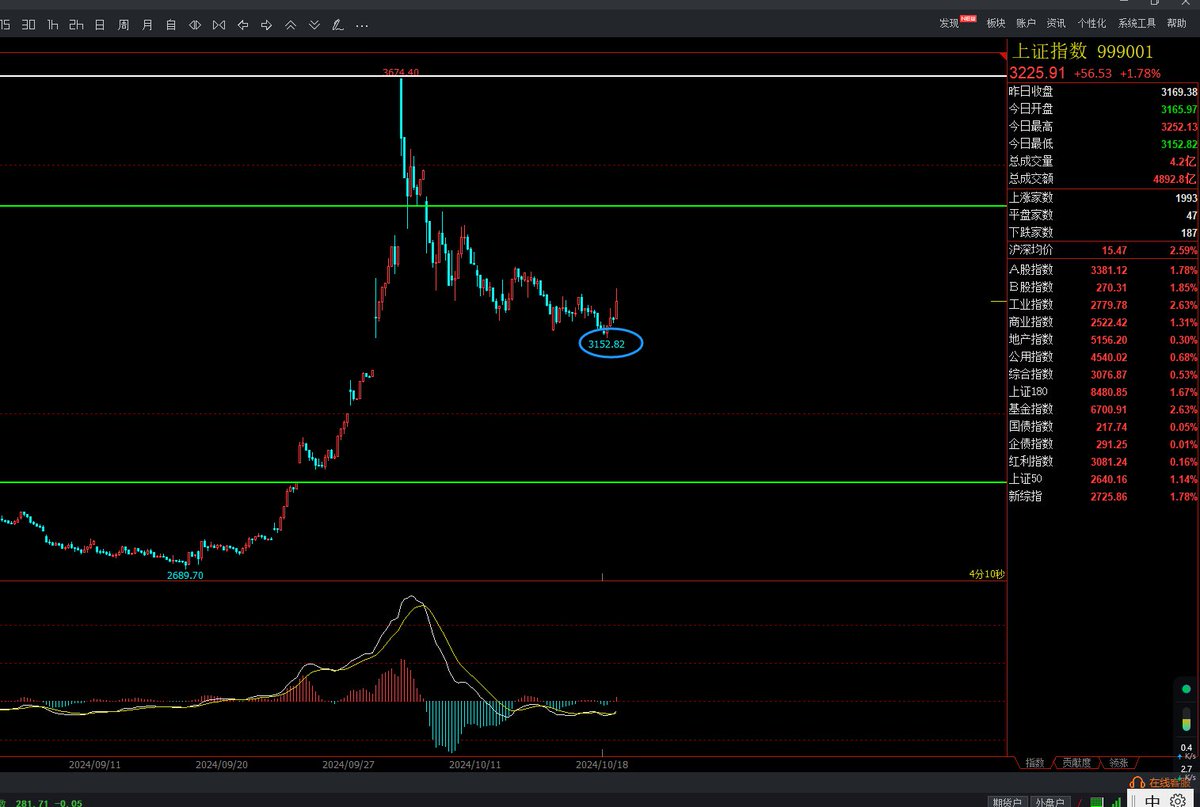
Task: Select daily (日) K-line period
Action: point(99,24)
